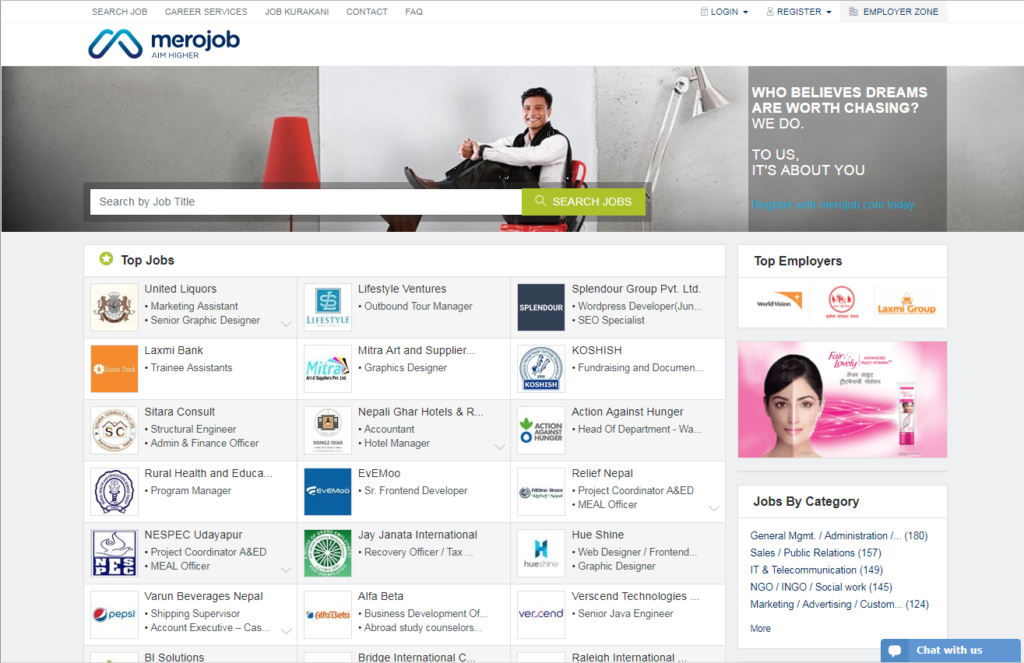Open the Hue Shine logo
Image resolution: width=1024 pixels, height=663 pixels.
pyautogui.click(x=541, y=553)
